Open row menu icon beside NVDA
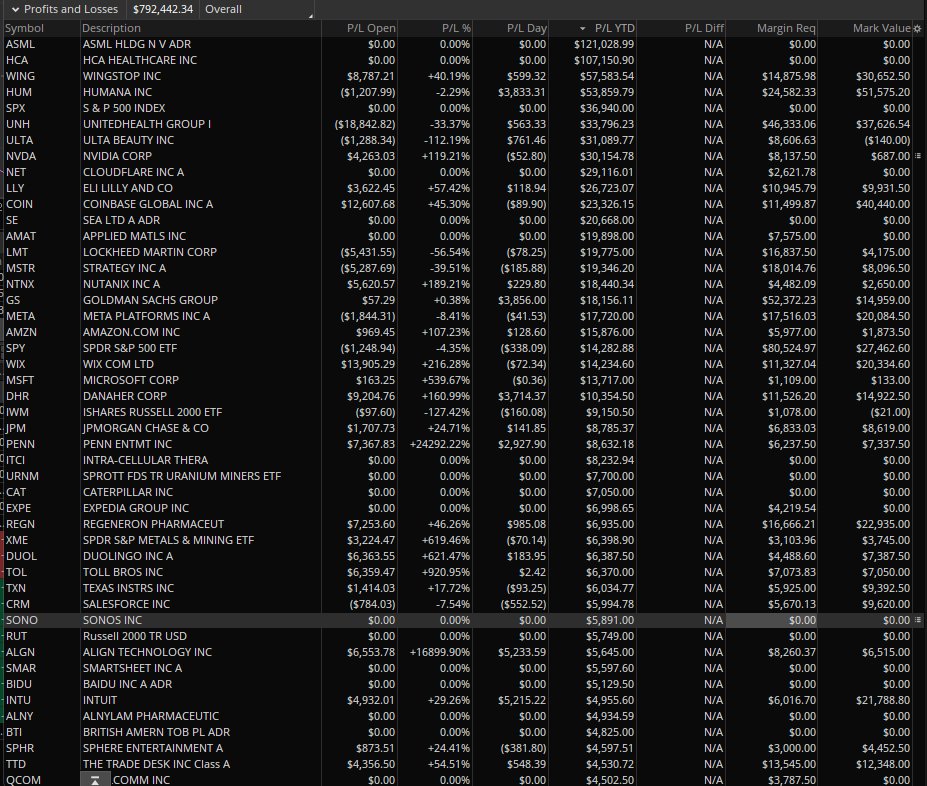Image resolution: width=927 pixels, height=786 pixels. [918, 156]
